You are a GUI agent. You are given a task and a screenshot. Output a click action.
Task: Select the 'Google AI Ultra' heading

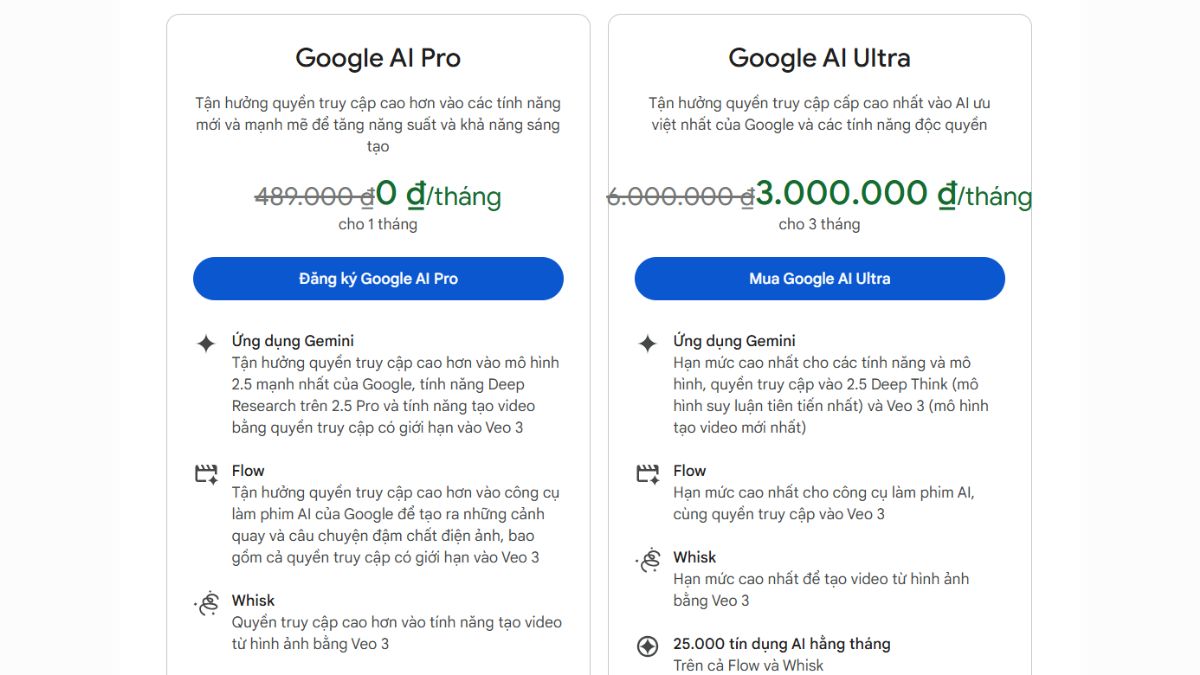(x=819, y=58)
